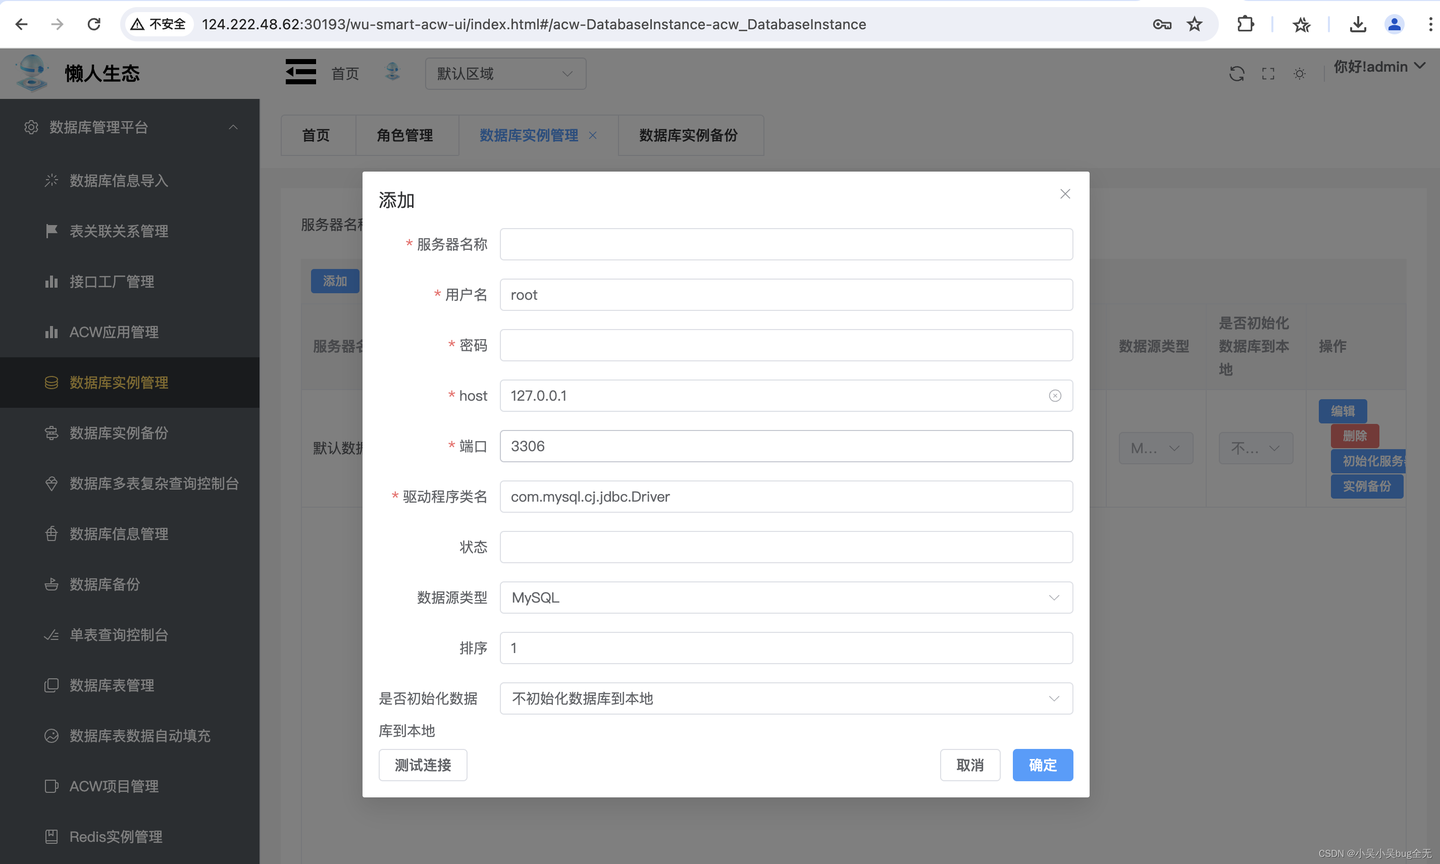Click the hamburger icon to collapse the sidebar
The image size is (1440, 864).
(300, 71)
